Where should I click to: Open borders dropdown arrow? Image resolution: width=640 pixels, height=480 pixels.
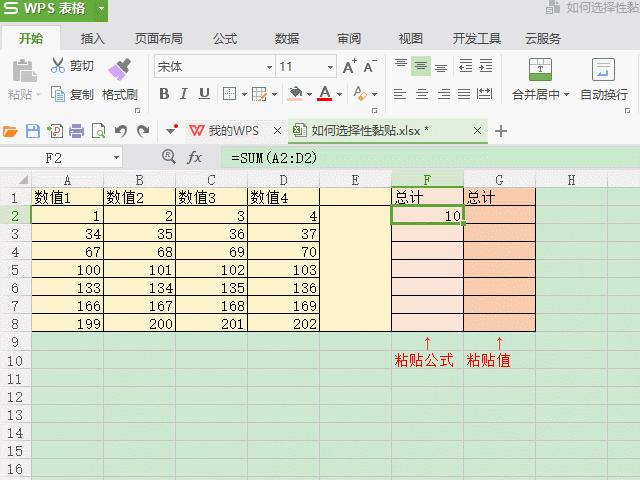244,95
